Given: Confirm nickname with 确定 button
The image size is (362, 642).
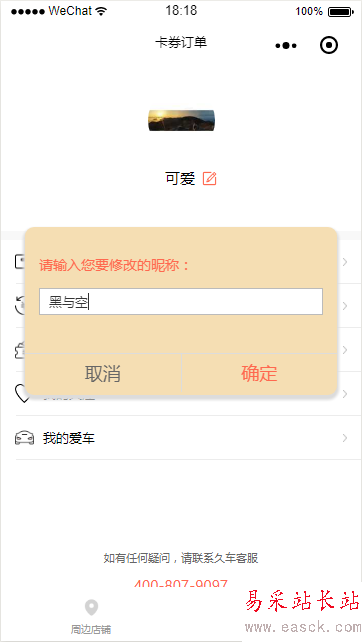Looking at the screenshot, I should coord(259,374).
